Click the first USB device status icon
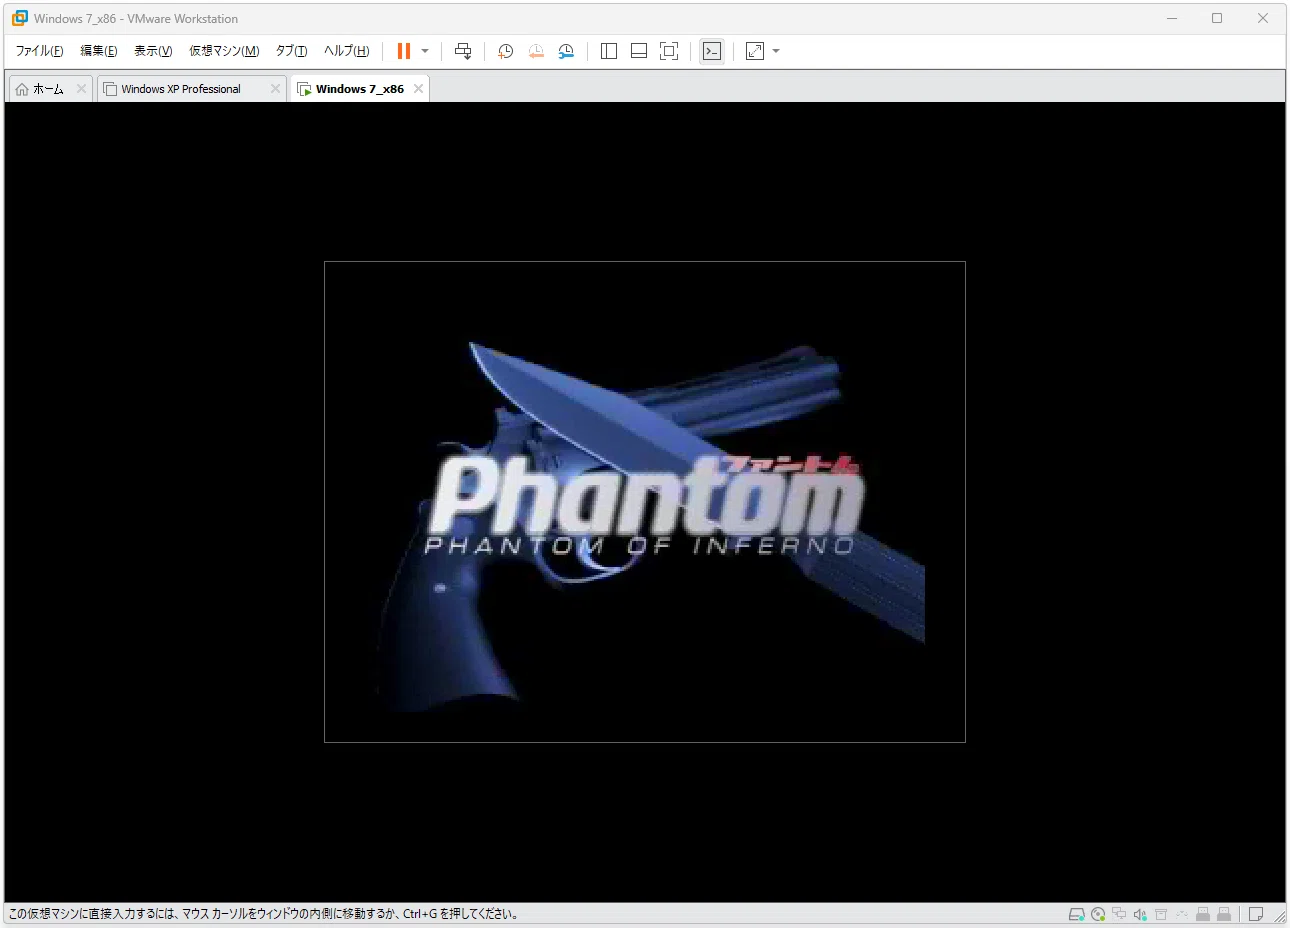 coord(1203,914)
